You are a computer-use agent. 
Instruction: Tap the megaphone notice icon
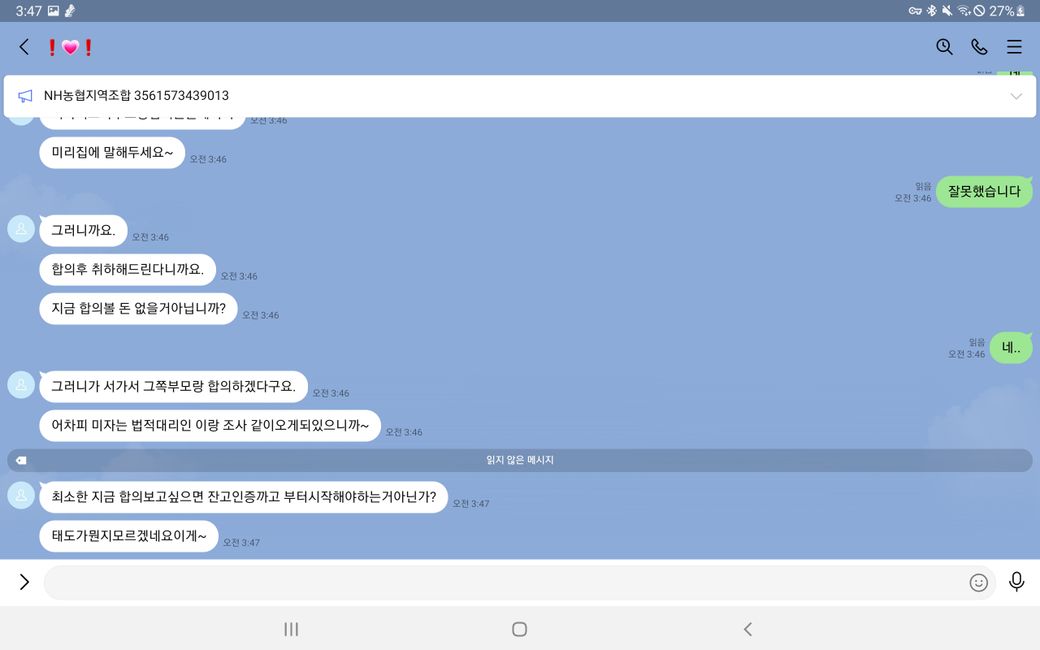(x=25, y=96)
